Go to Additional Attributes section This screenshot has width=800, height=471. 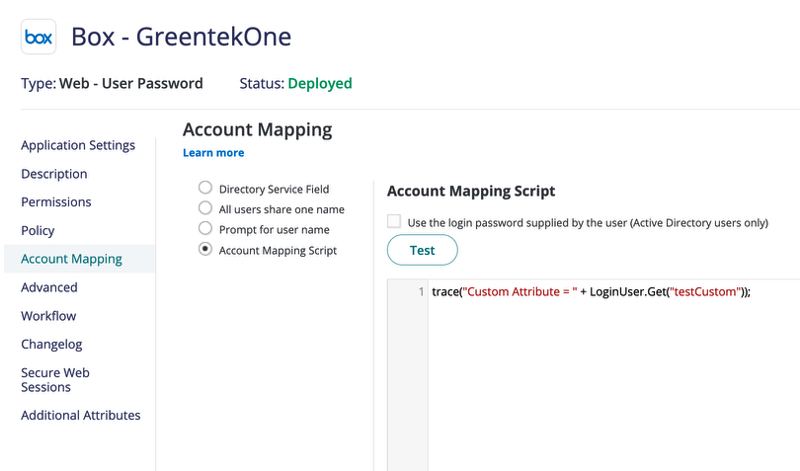coord(81,415)
